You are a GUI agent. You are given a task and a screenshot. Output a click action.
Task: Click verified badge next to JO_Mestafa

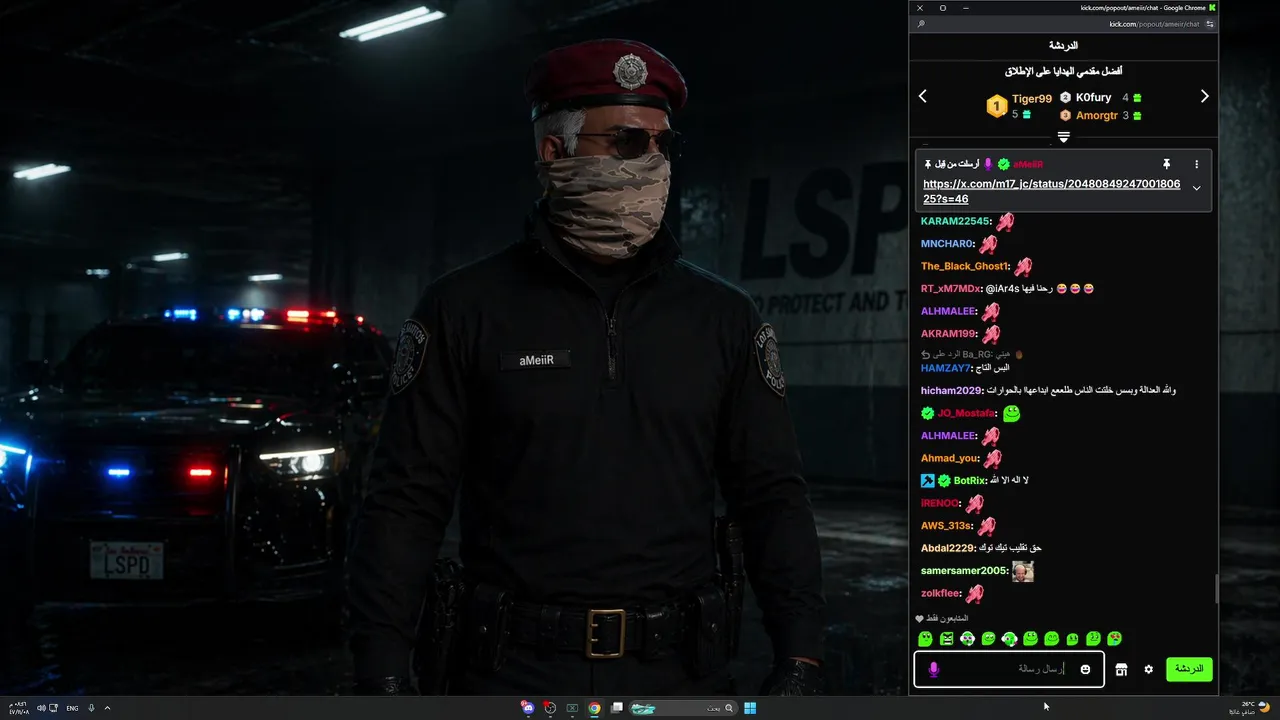pos(927,413)
